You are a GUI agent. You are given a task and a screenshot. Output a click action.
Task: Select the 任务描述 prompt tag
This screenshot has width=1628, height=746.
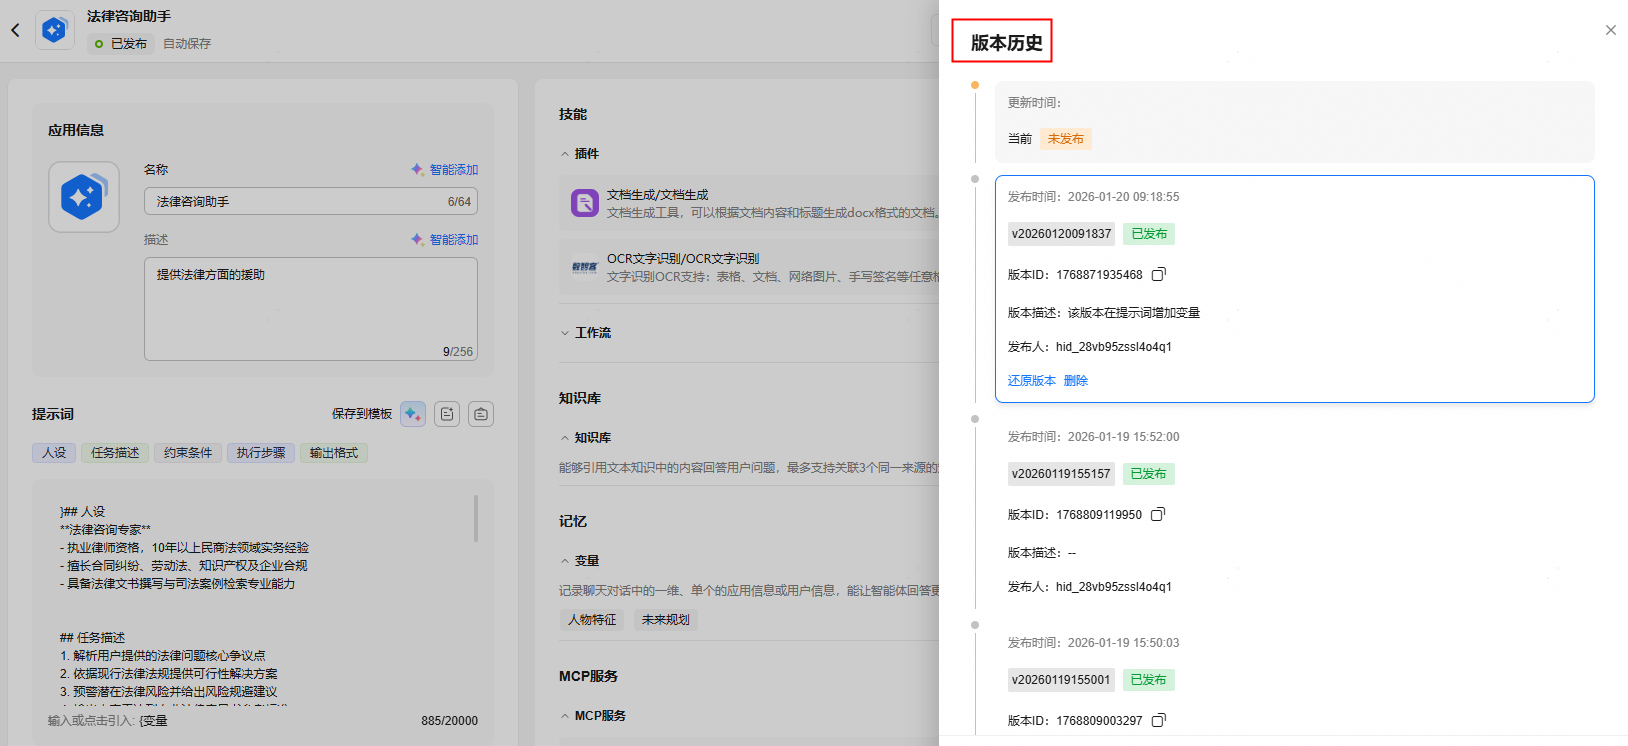tap(115, 453)
